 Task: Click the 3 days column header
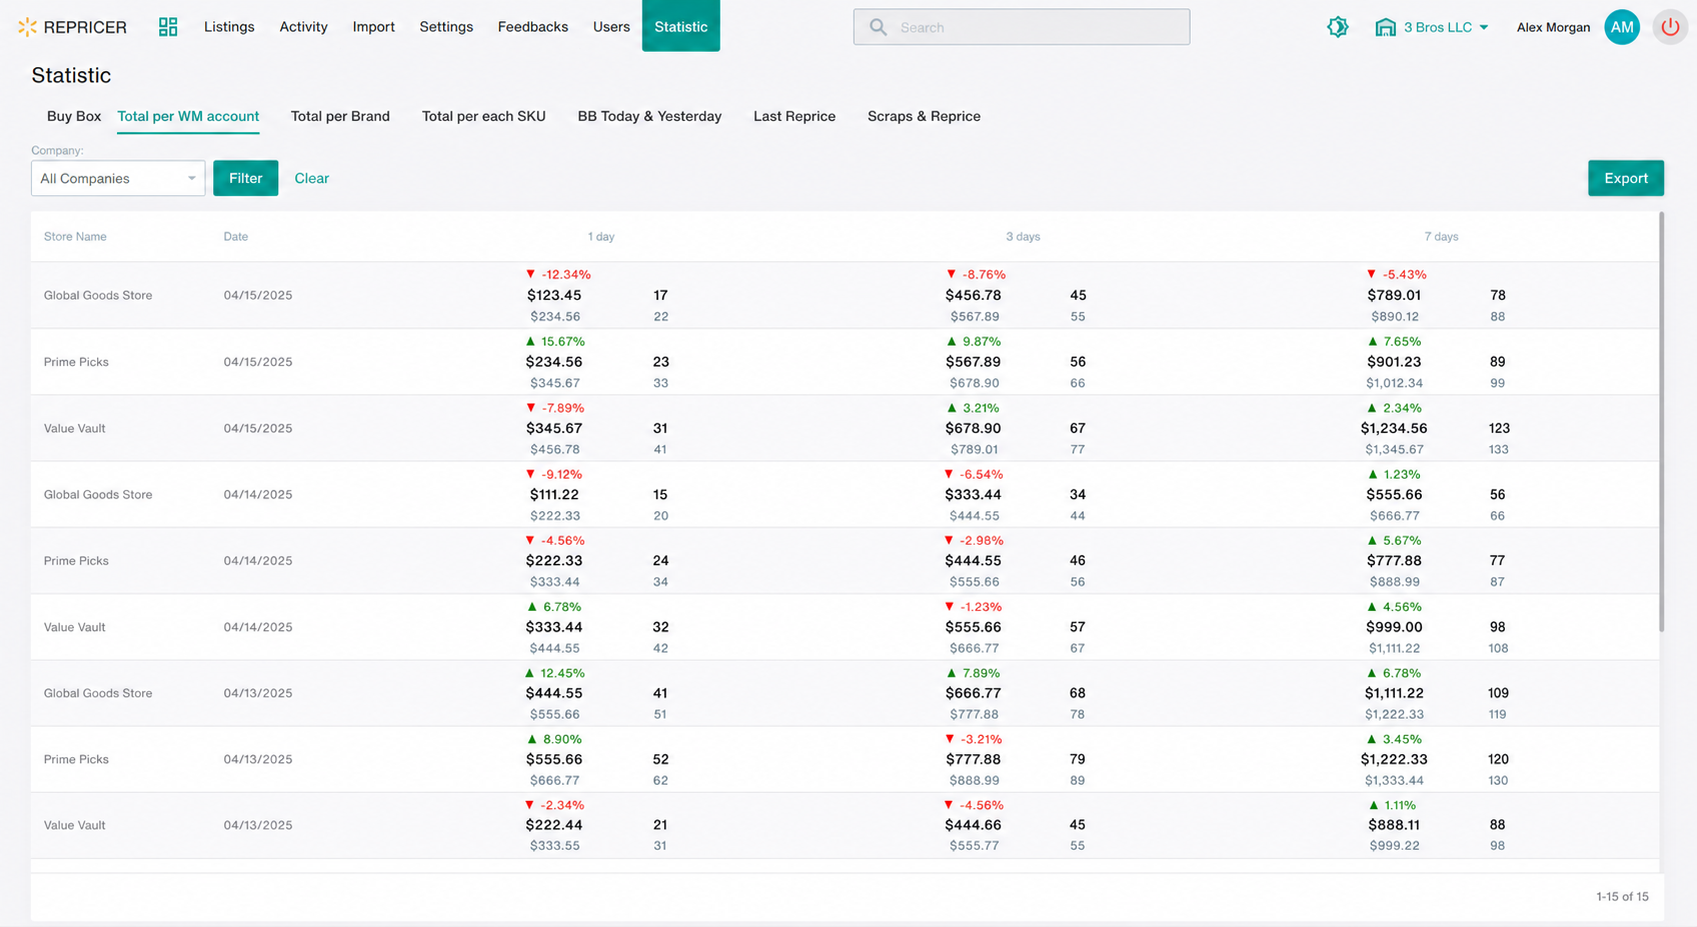[1023, 237]
